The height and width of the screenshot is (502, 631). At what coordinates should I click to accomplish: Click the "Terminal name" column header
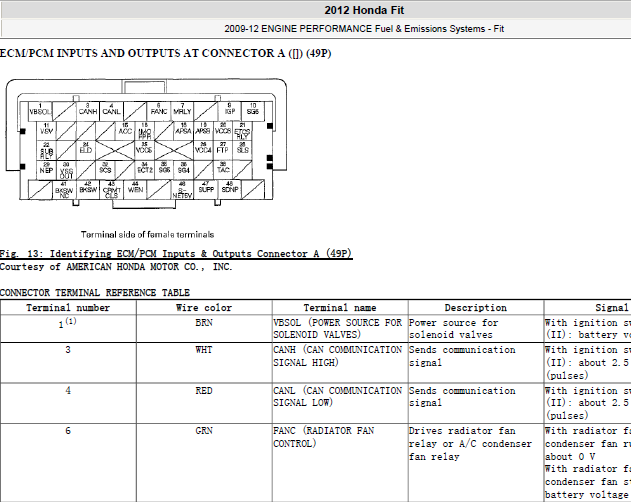click(340, 308)
